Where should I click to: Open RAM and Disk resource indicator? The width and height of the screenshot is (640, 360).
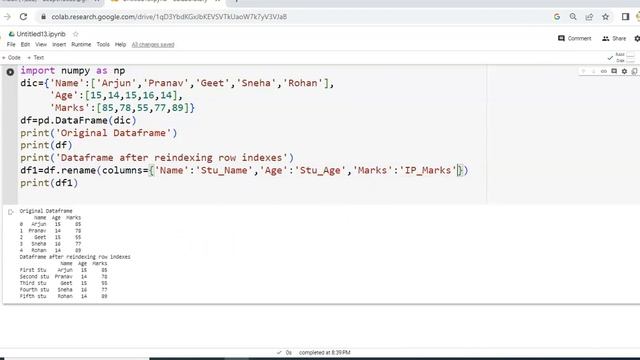[621, 58]
